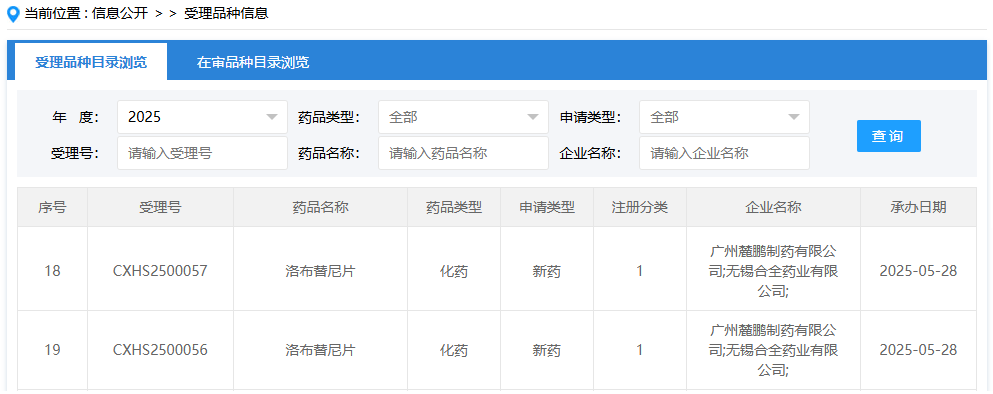Click 信息公开 in the breadcrumb
This screenshot has width=993, height=394.
119,13
